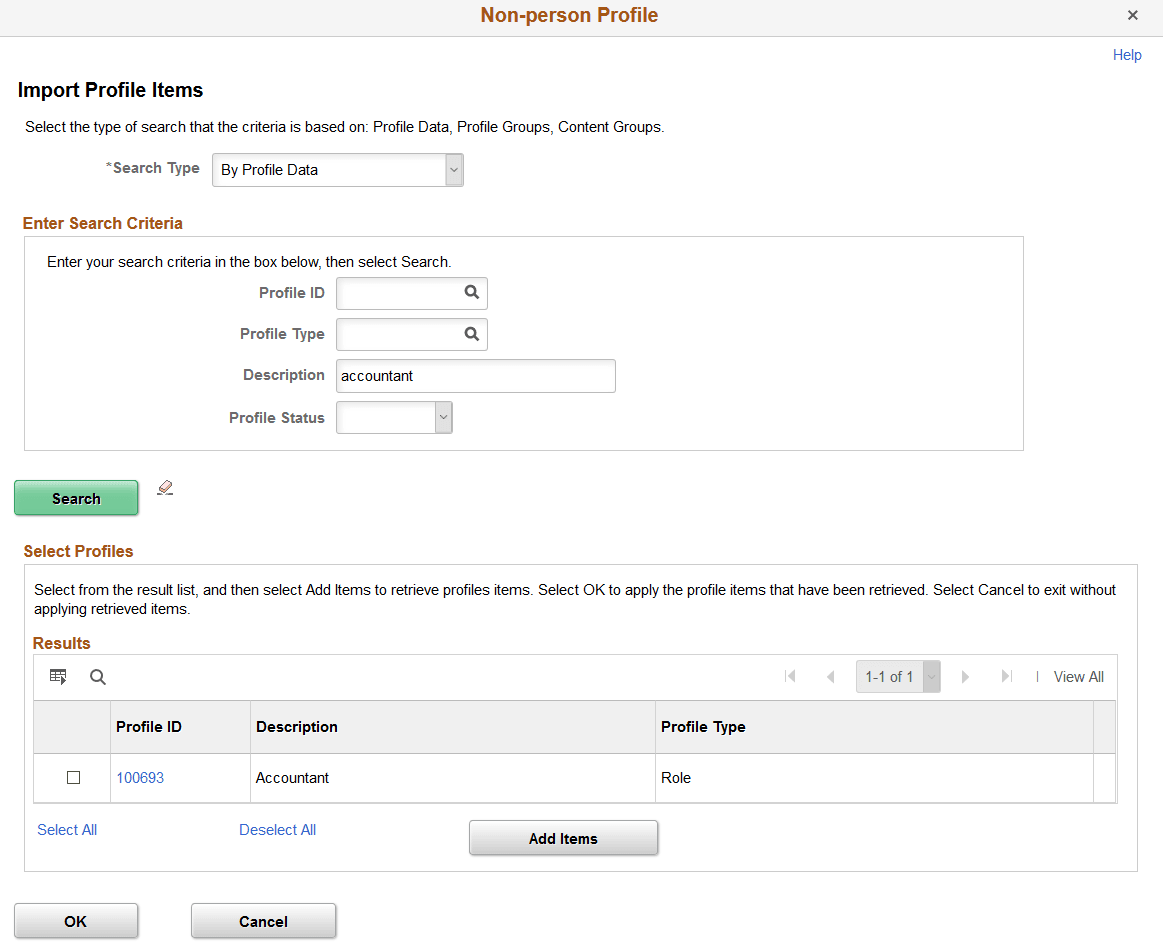Jump to last results page icon
This screenshot has width=1163, height=948.
(1007, 676)
